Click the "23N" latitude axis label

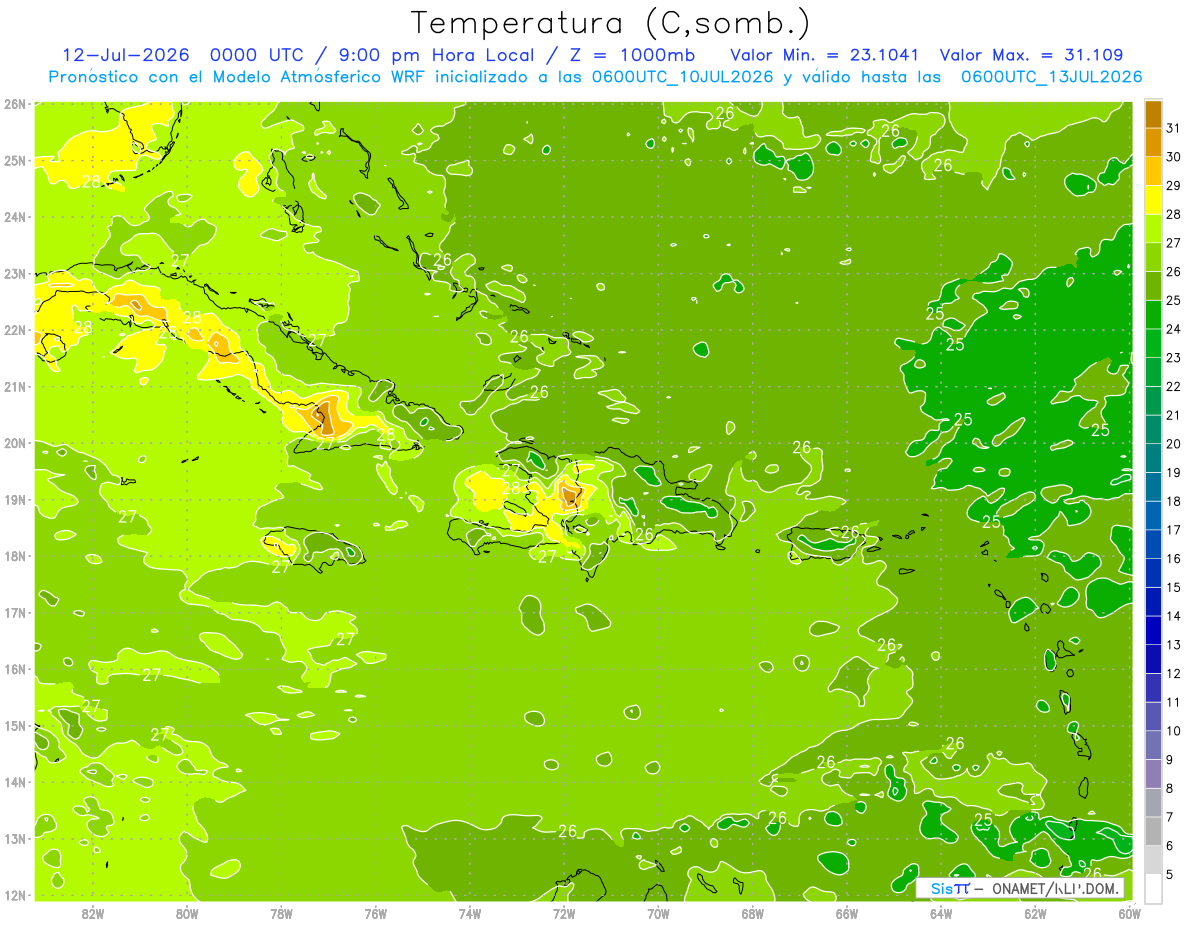click(x=15, y=274)
